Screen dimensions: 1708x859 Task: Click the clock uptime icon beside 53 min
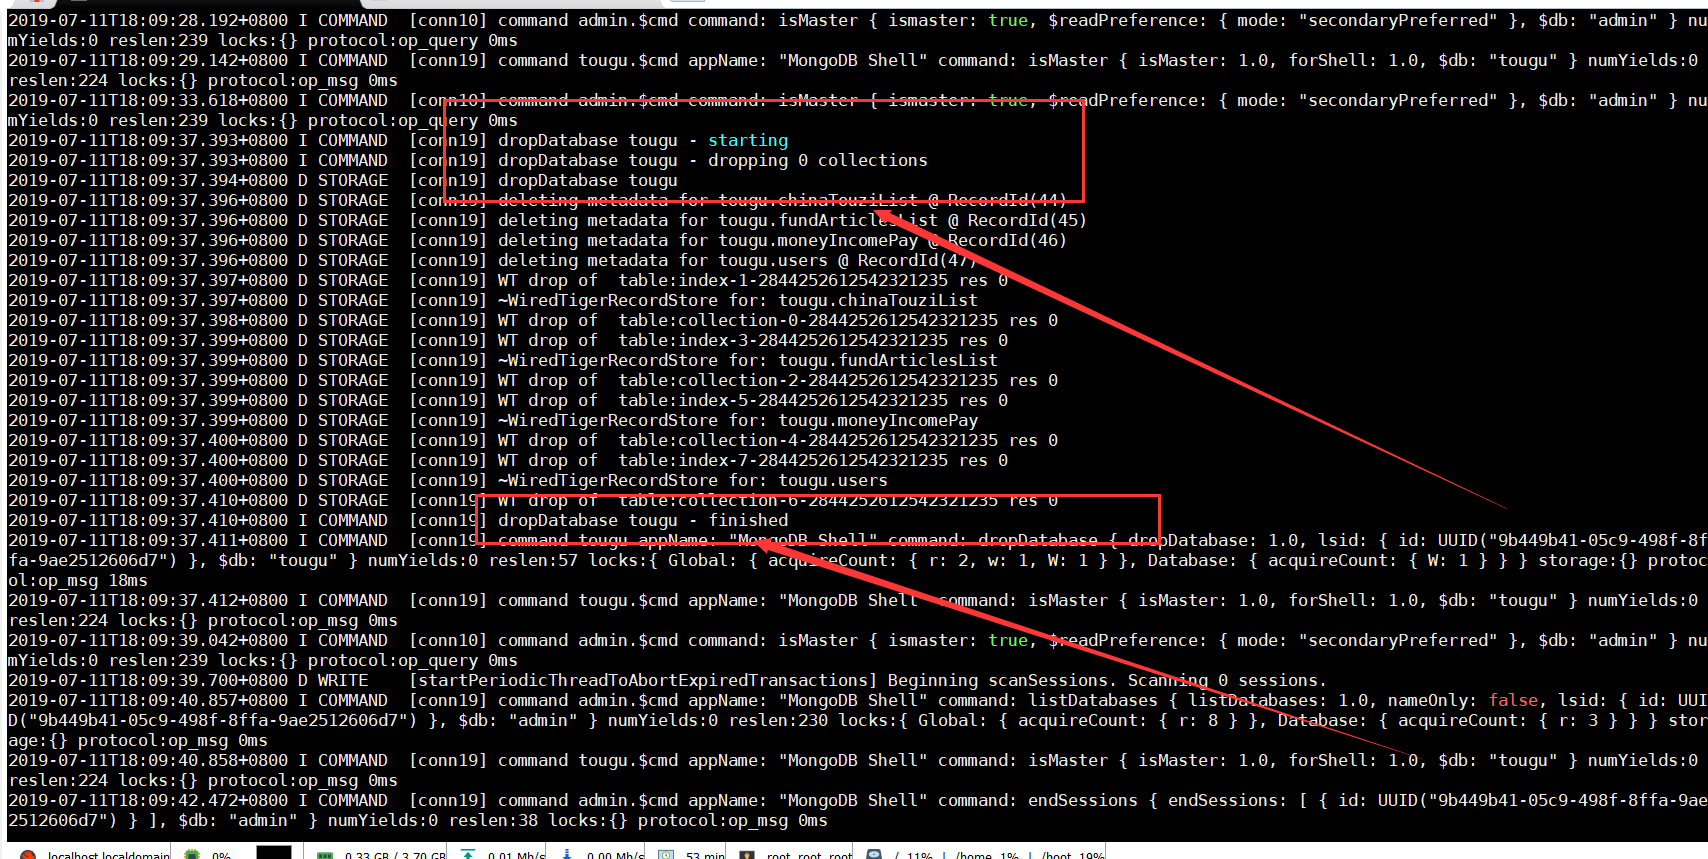click(666, 854)
